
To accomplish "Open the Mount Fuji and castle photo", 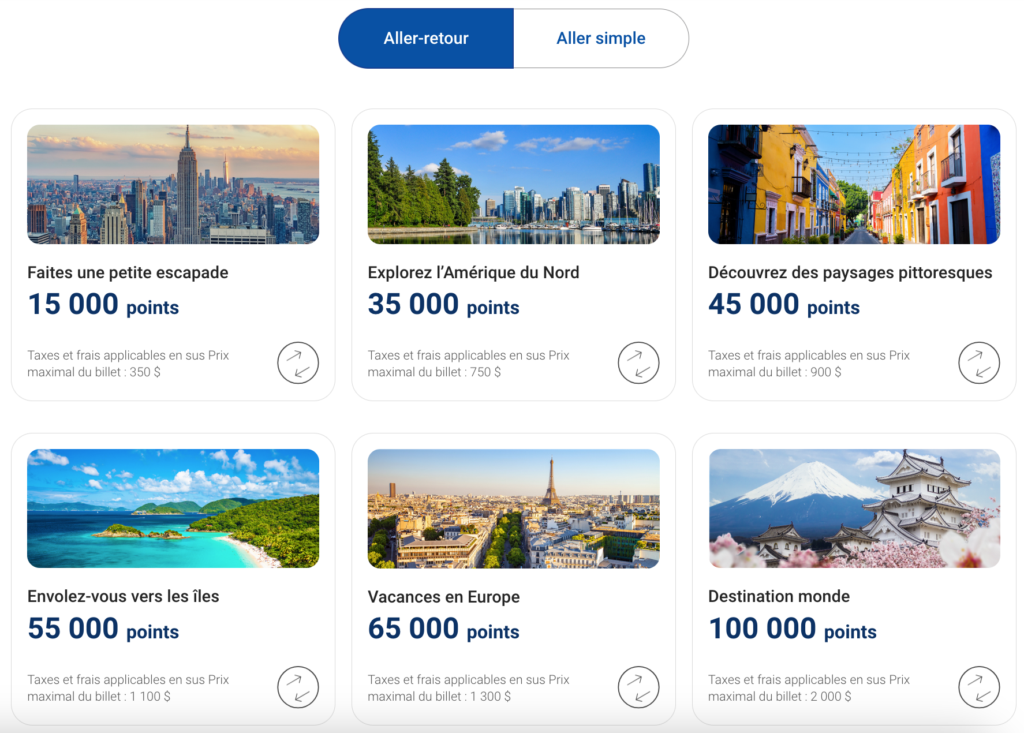I will tap(854, 508).
